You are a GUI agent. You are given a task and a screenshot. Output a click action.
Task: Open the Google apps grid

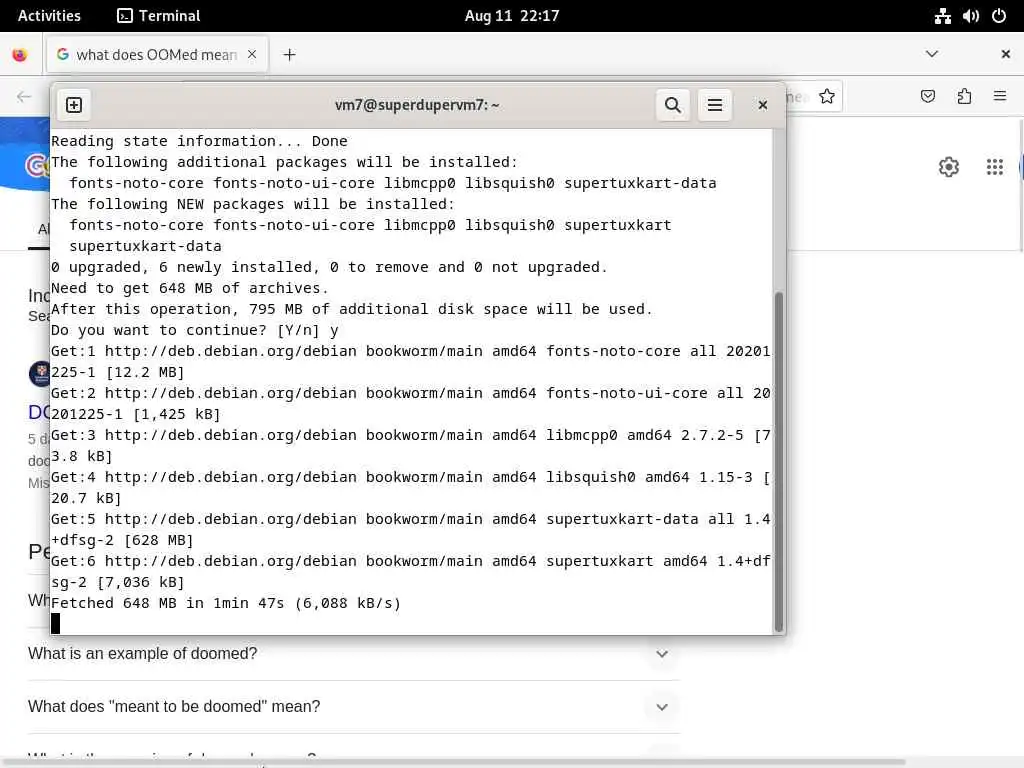995,167
